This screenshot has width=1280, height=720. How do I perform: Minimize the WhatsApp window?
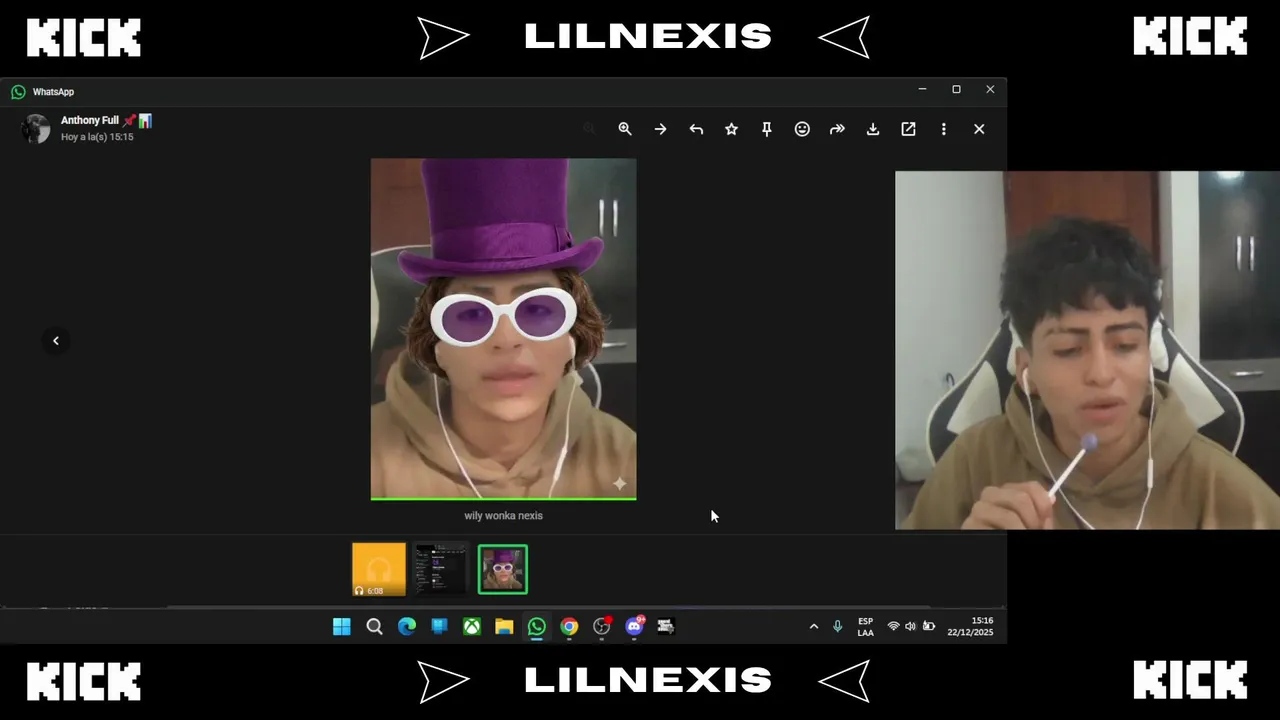coord(922,89)
